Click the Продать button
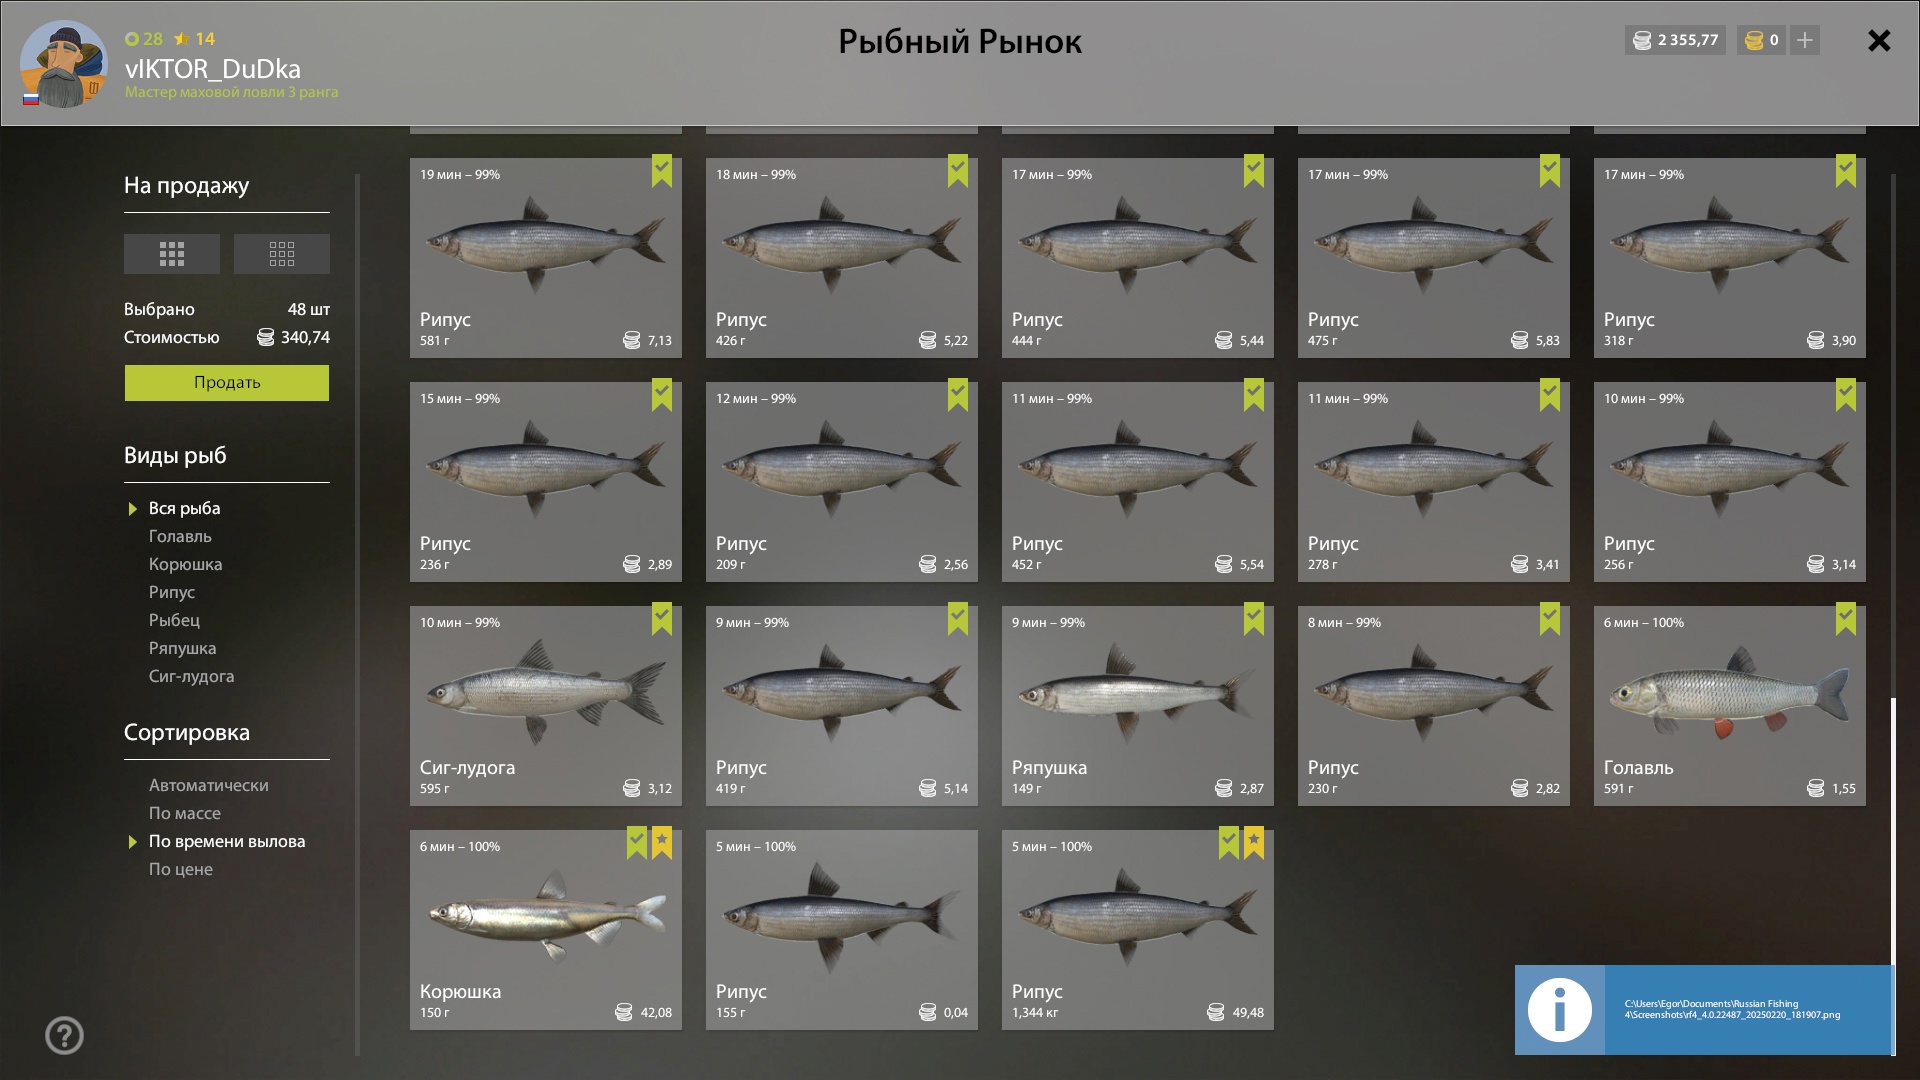Image resolution: width=1920 pixels, height=1080 pixels. tap(227, 383)
